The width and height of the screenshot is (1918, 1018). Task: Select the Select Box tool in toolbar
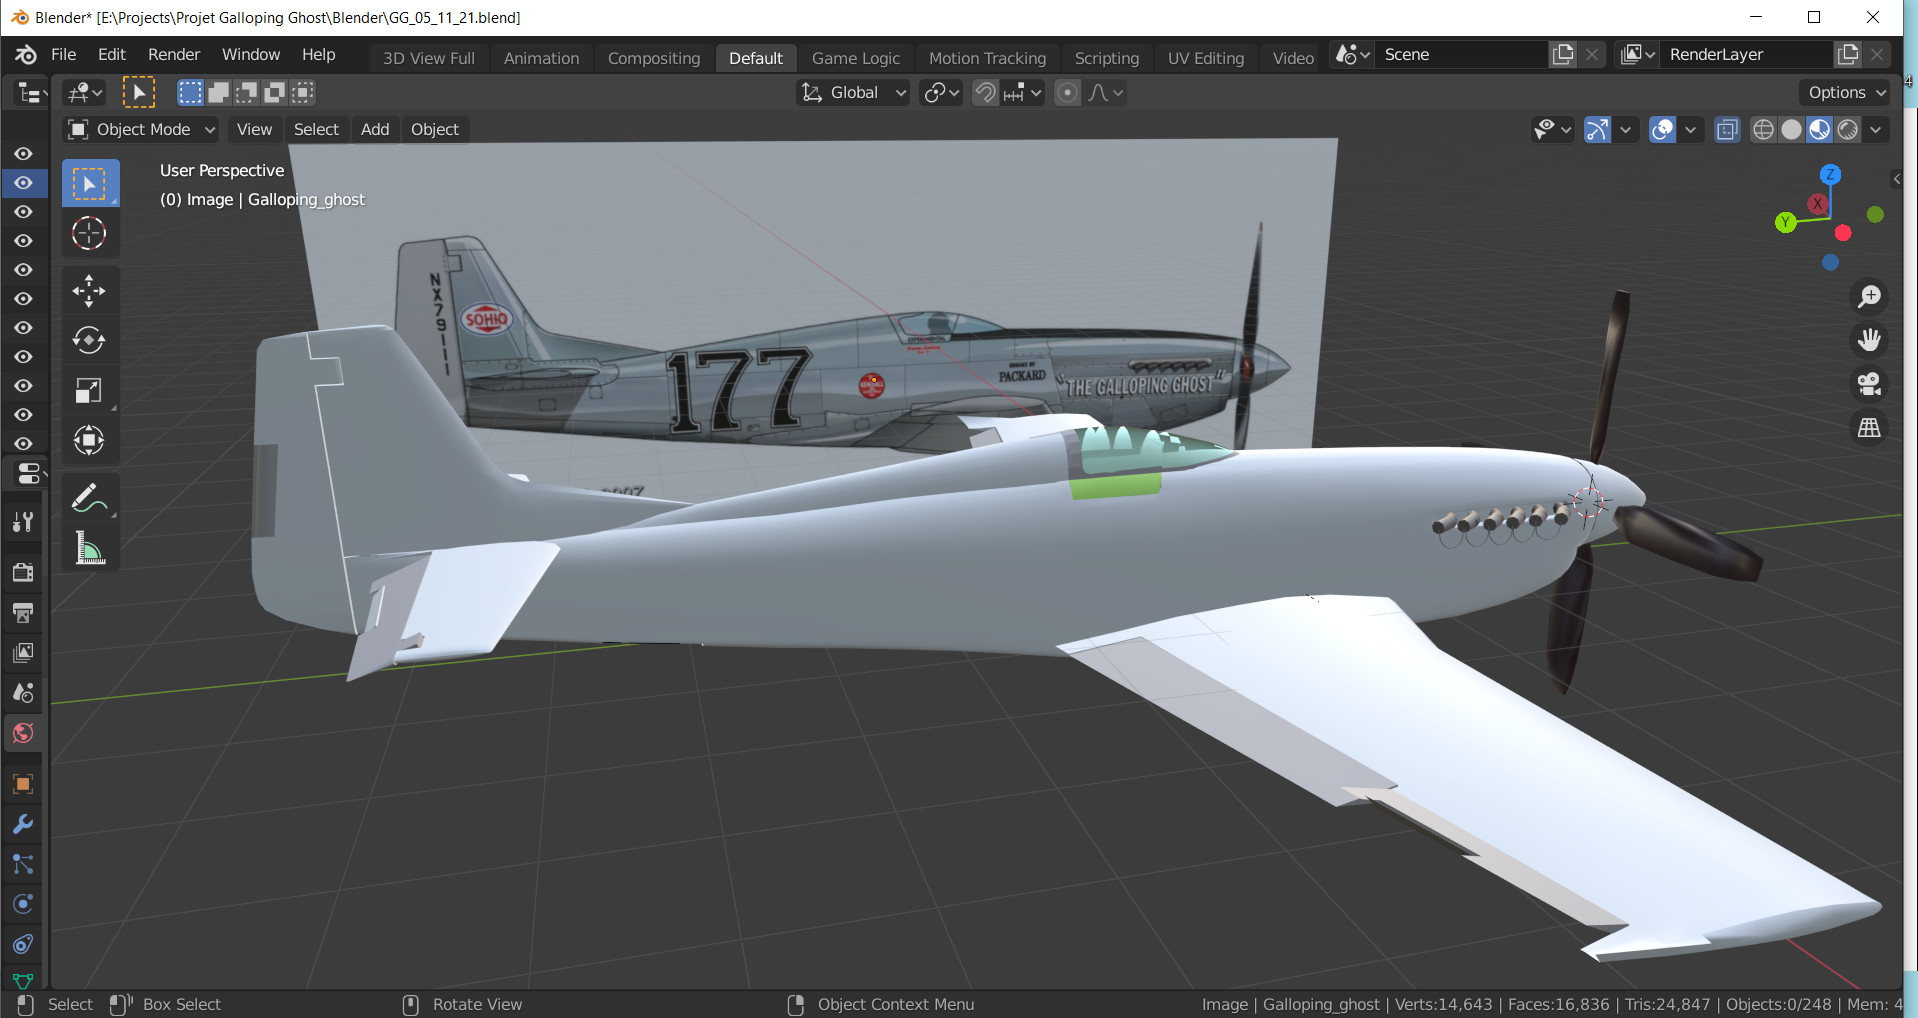pyautogui.click(x=90, y=184)
